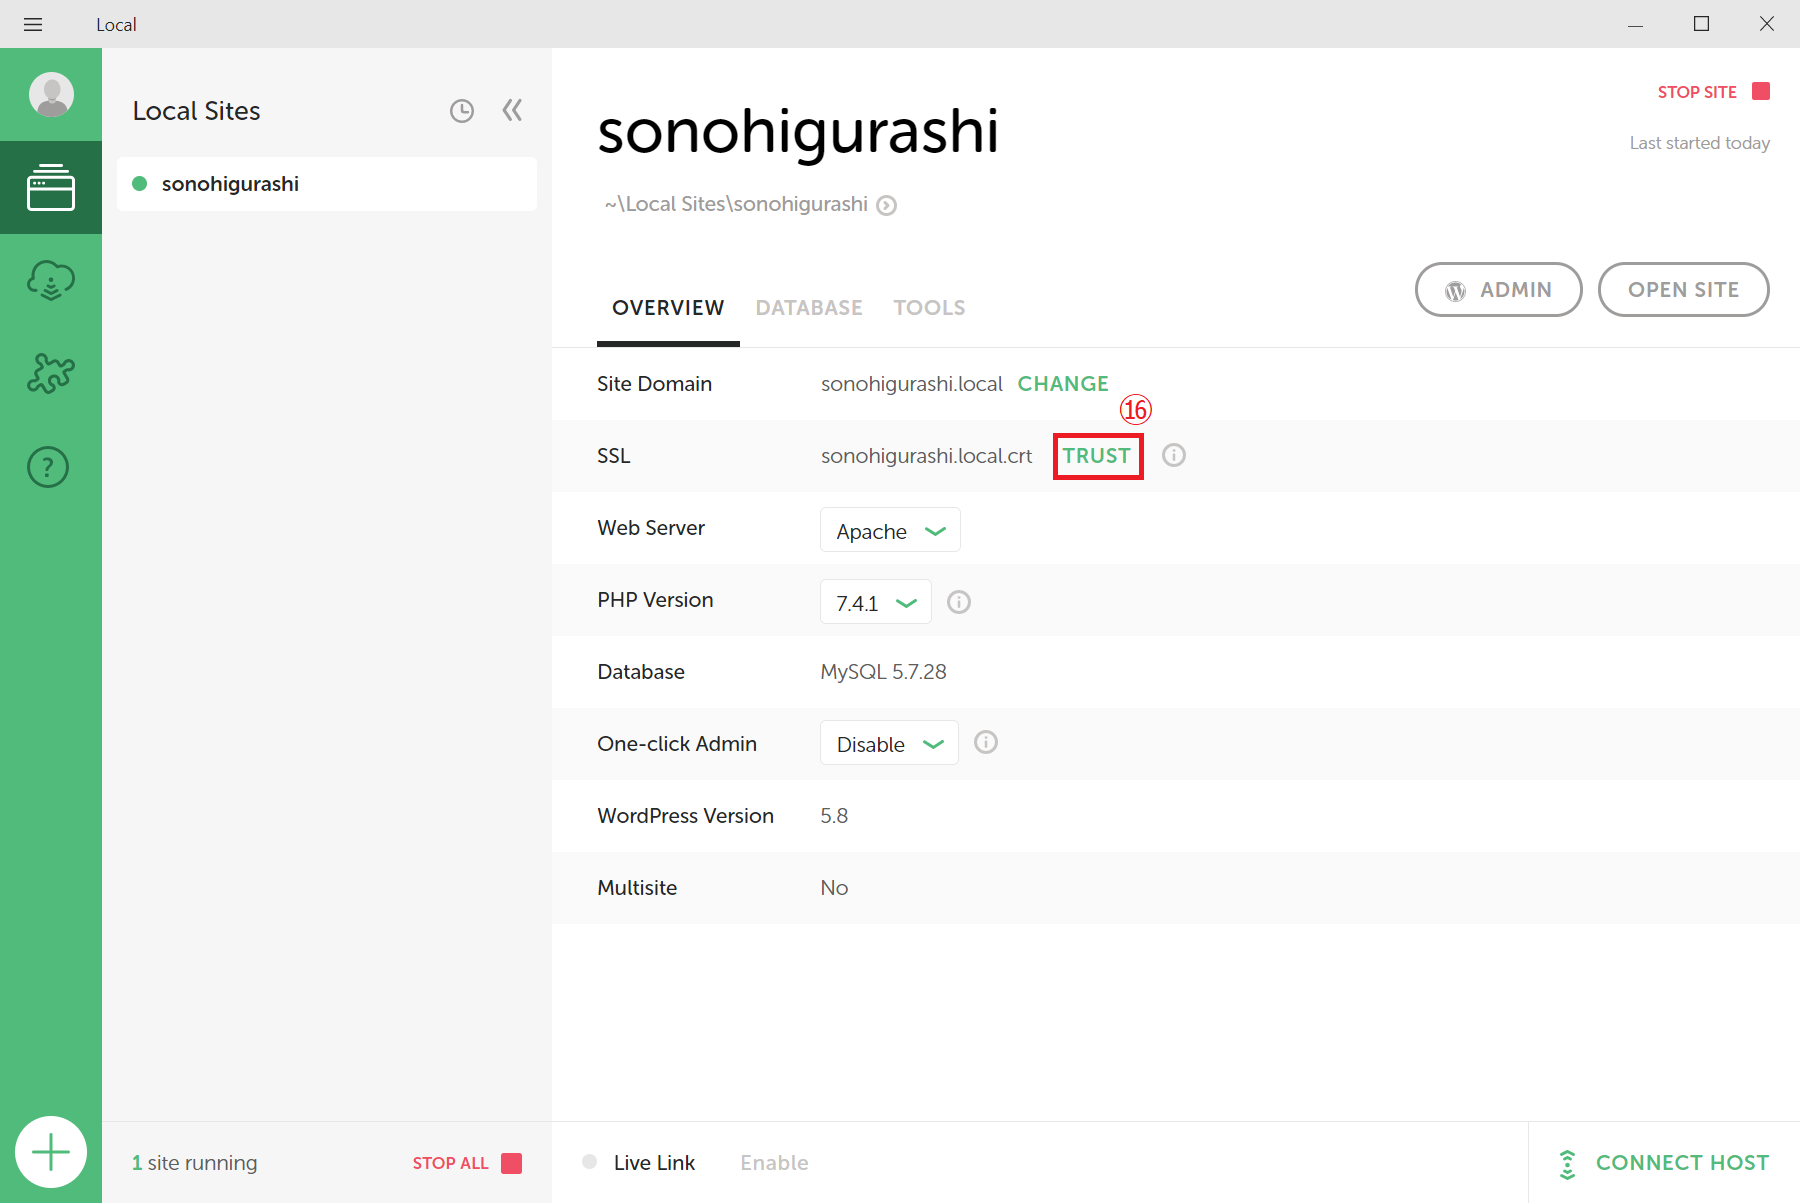
Task: Change the site domain
Action: click(1063, 384)
